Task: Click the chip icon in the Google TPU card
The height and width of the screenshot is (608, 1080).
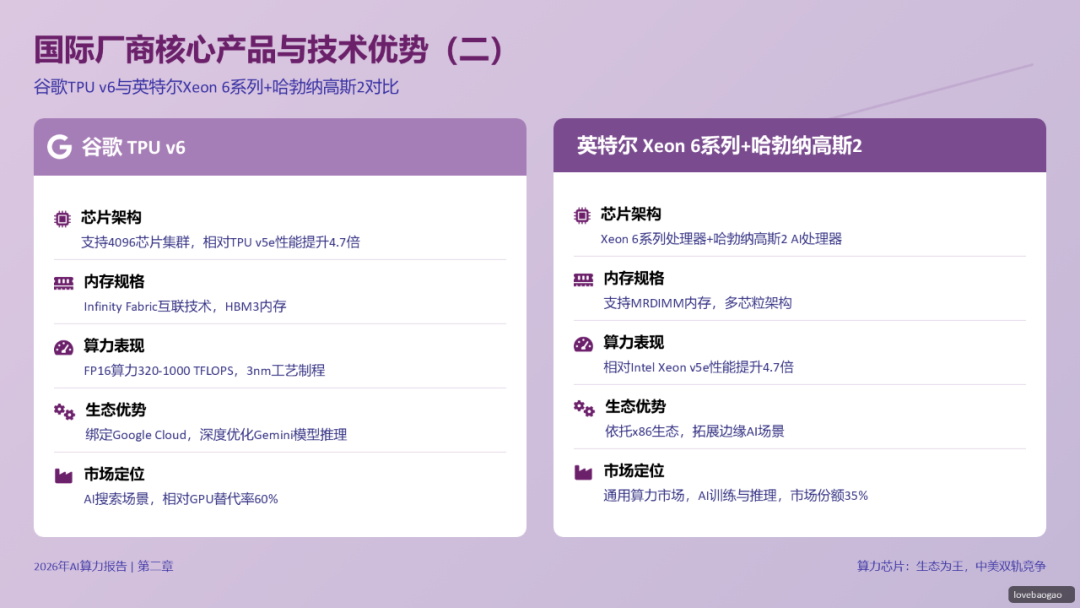Action: (62, 218)
